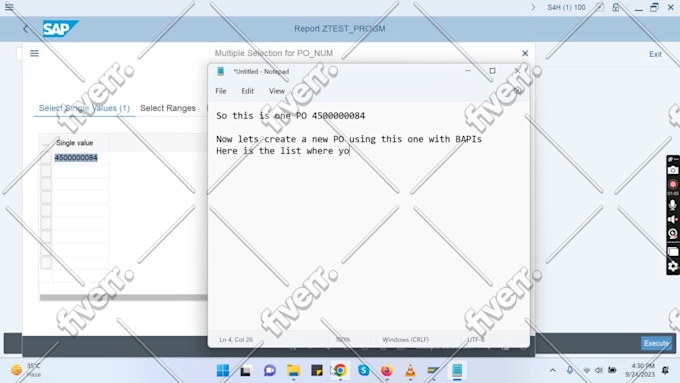Open the notification bell icon
This screenshot has width=680, height=383.
click(665, 370)
